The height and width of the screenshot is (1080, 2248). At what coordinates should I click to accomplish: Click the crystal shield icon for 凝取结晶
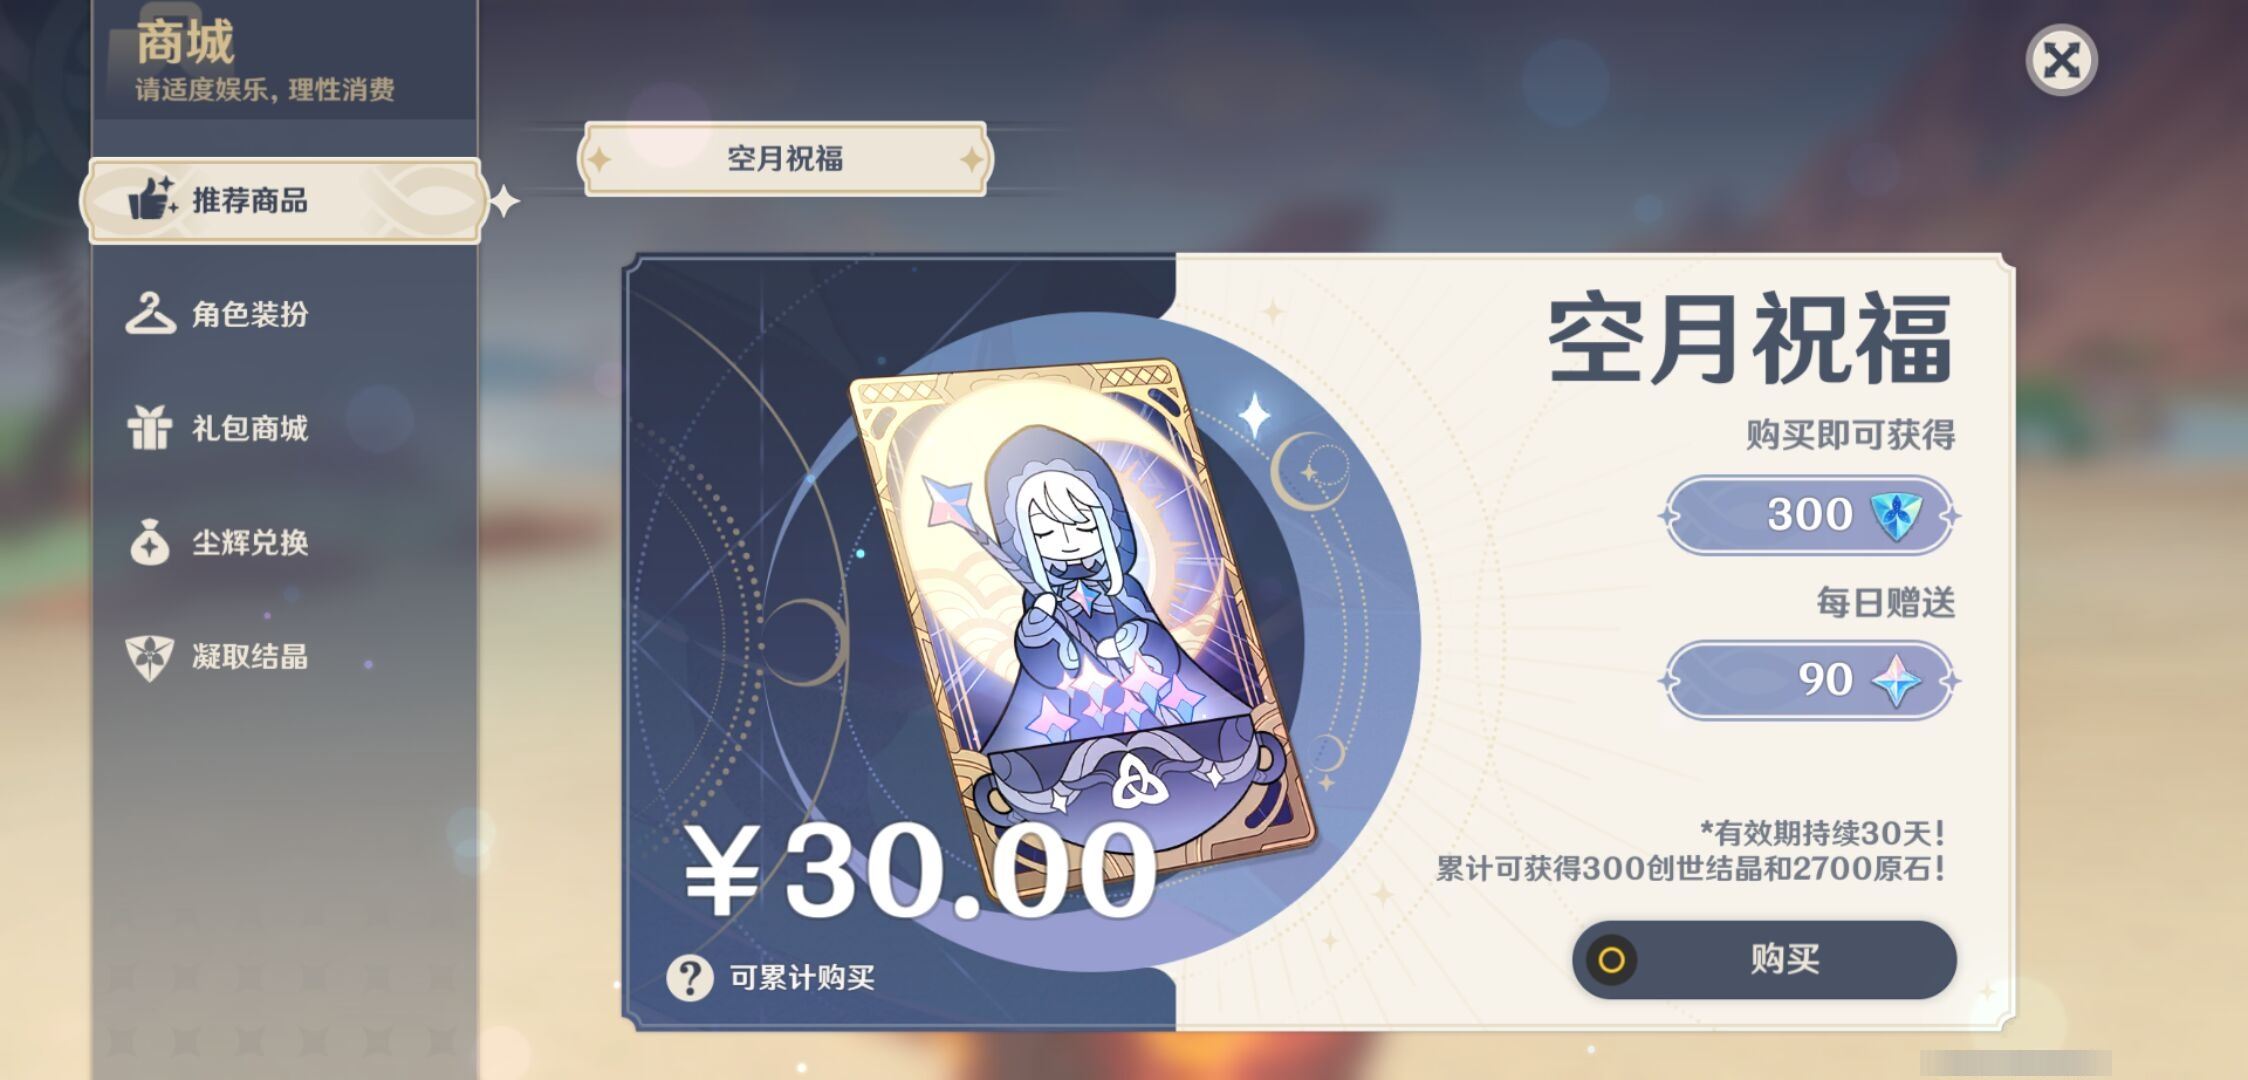[x=150, y=658]
